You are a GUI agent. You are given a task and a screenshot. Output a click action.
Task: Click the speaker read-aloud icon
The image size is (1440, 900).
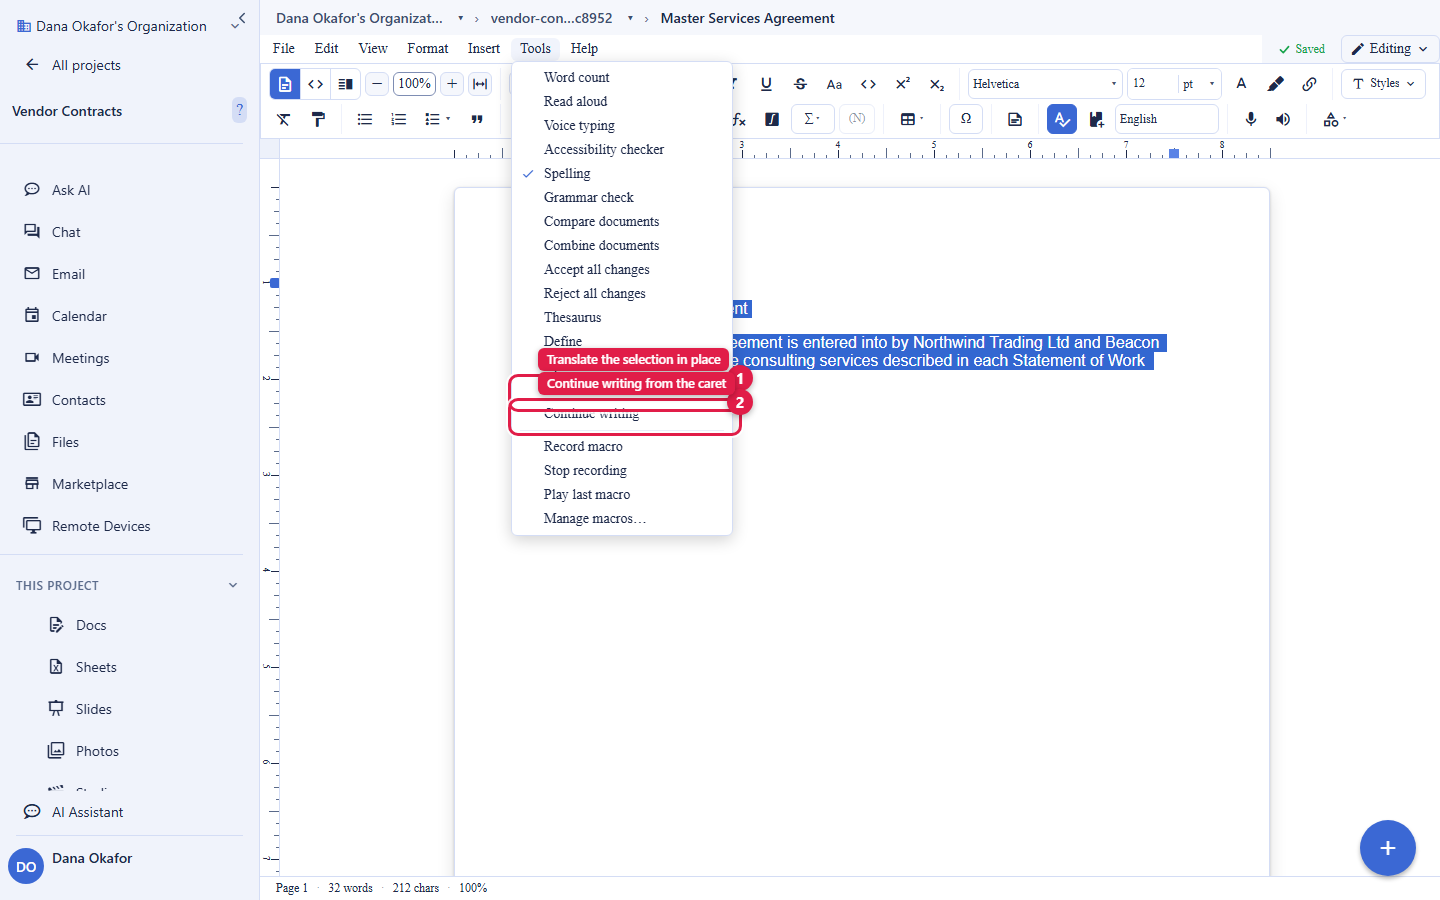tap(1283, 120)
